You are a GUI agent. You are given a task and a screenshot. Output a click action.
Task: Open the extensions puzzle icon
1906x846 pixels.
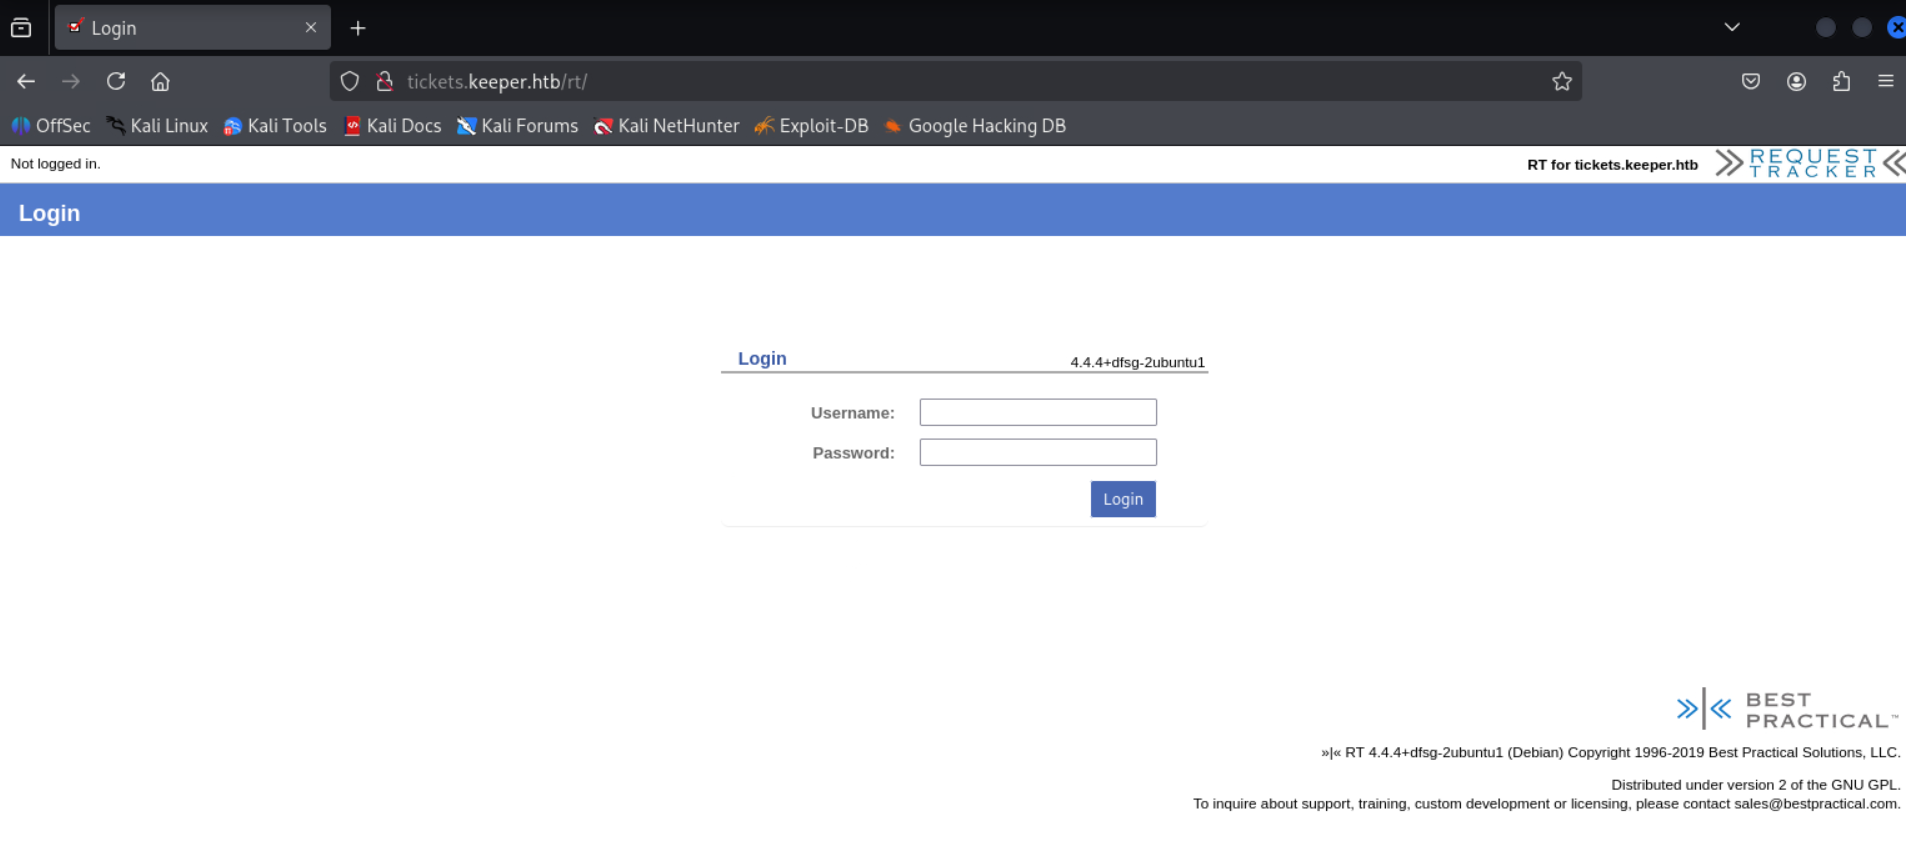click(x=1841, y=81)
